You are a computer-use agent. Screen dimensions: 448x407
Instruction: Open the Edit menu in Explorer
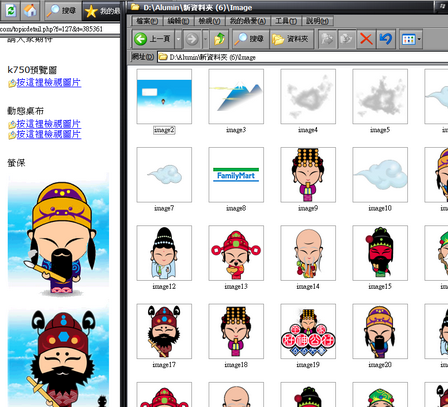178,21
